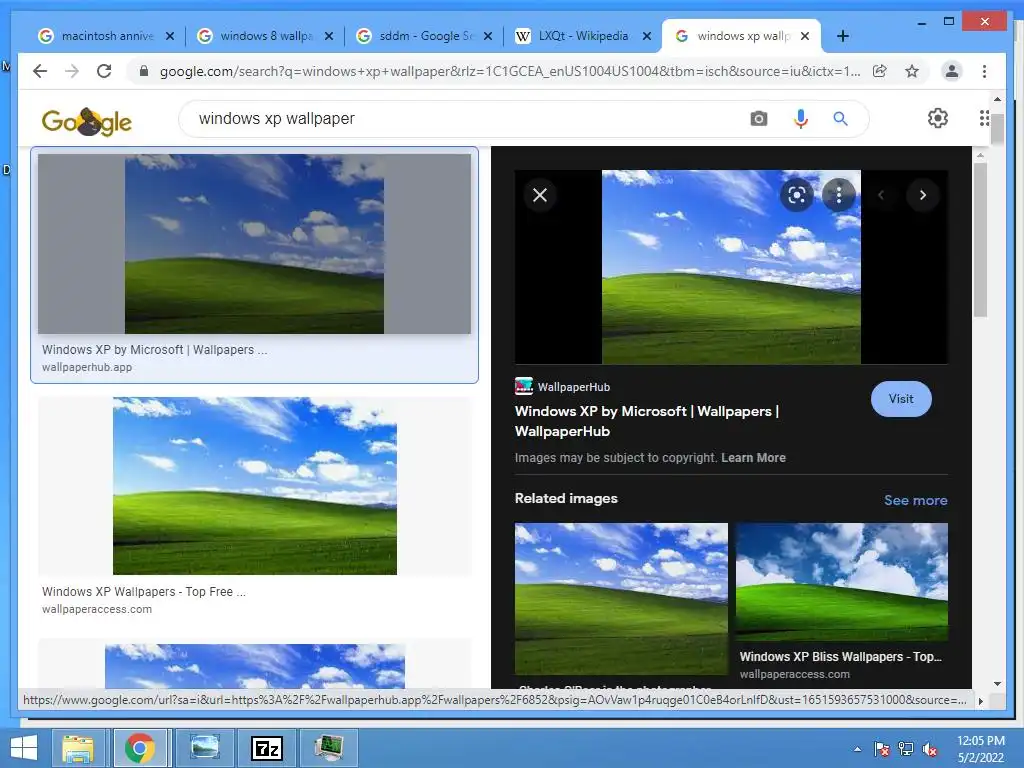Open the Learn More copyright link
The width and height of the screenshot is (1024, 768).
[753, 458]
